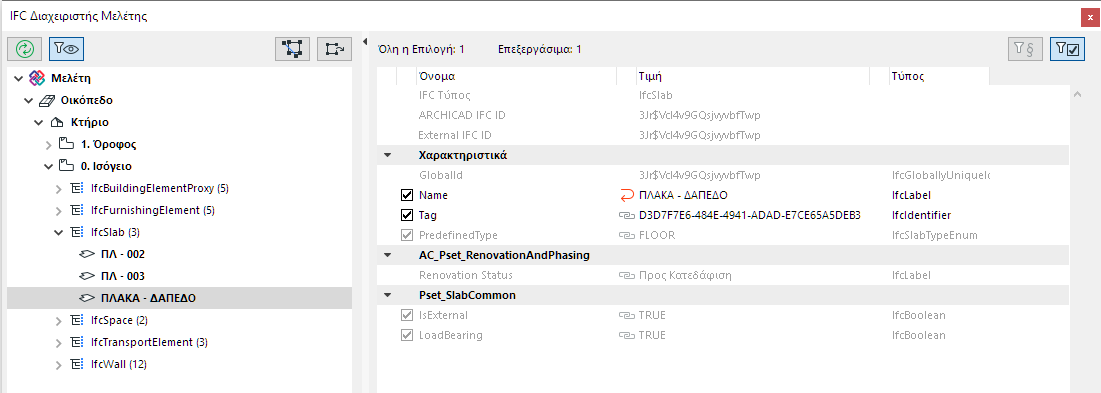Toggle the LoadBearing checkbox
The image size is (1101, 393).
407,335
